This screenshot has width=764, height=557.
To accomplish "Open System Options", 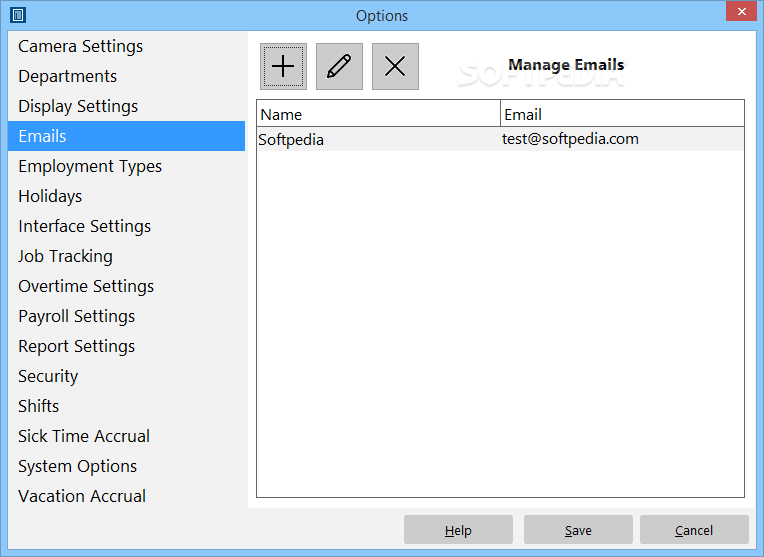I will pos(126,466).
